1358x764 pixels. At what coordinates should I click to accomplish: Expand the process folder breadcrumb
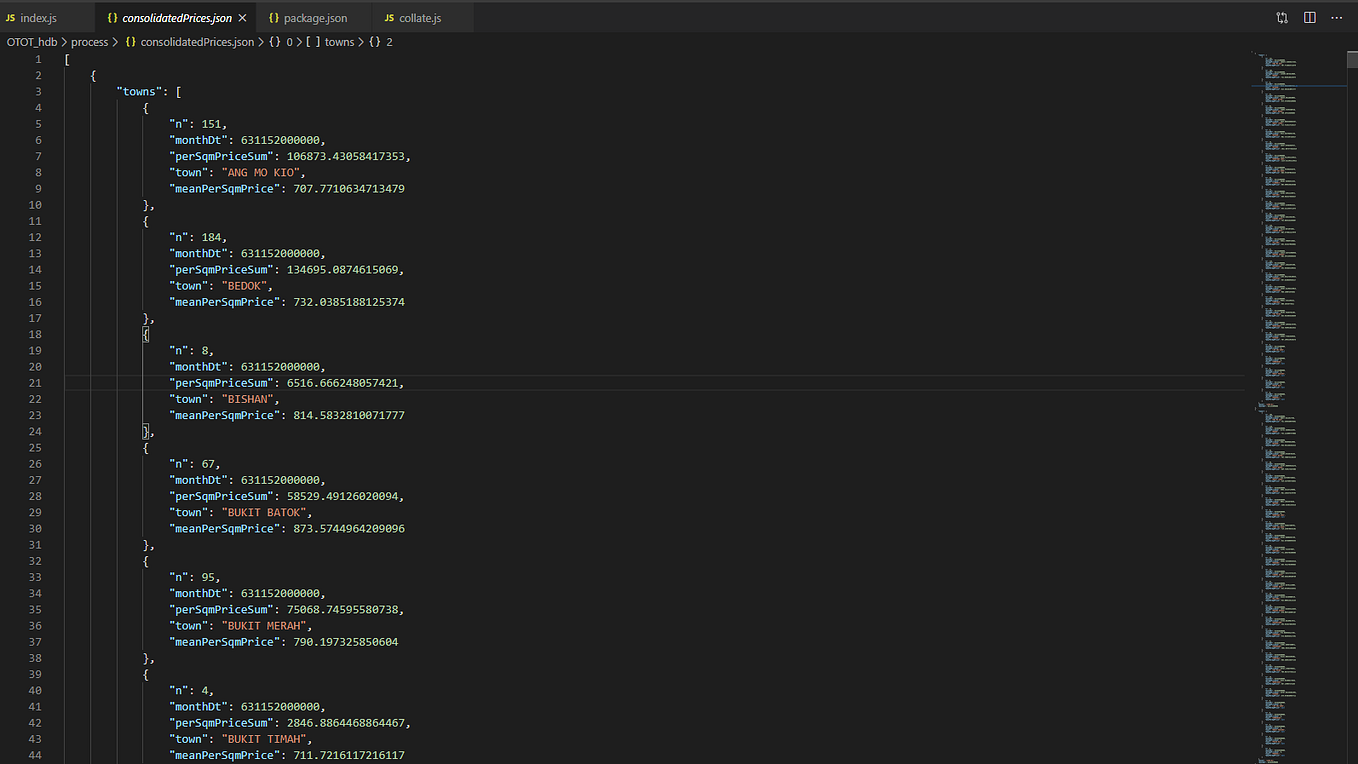(x=89, y=42)
